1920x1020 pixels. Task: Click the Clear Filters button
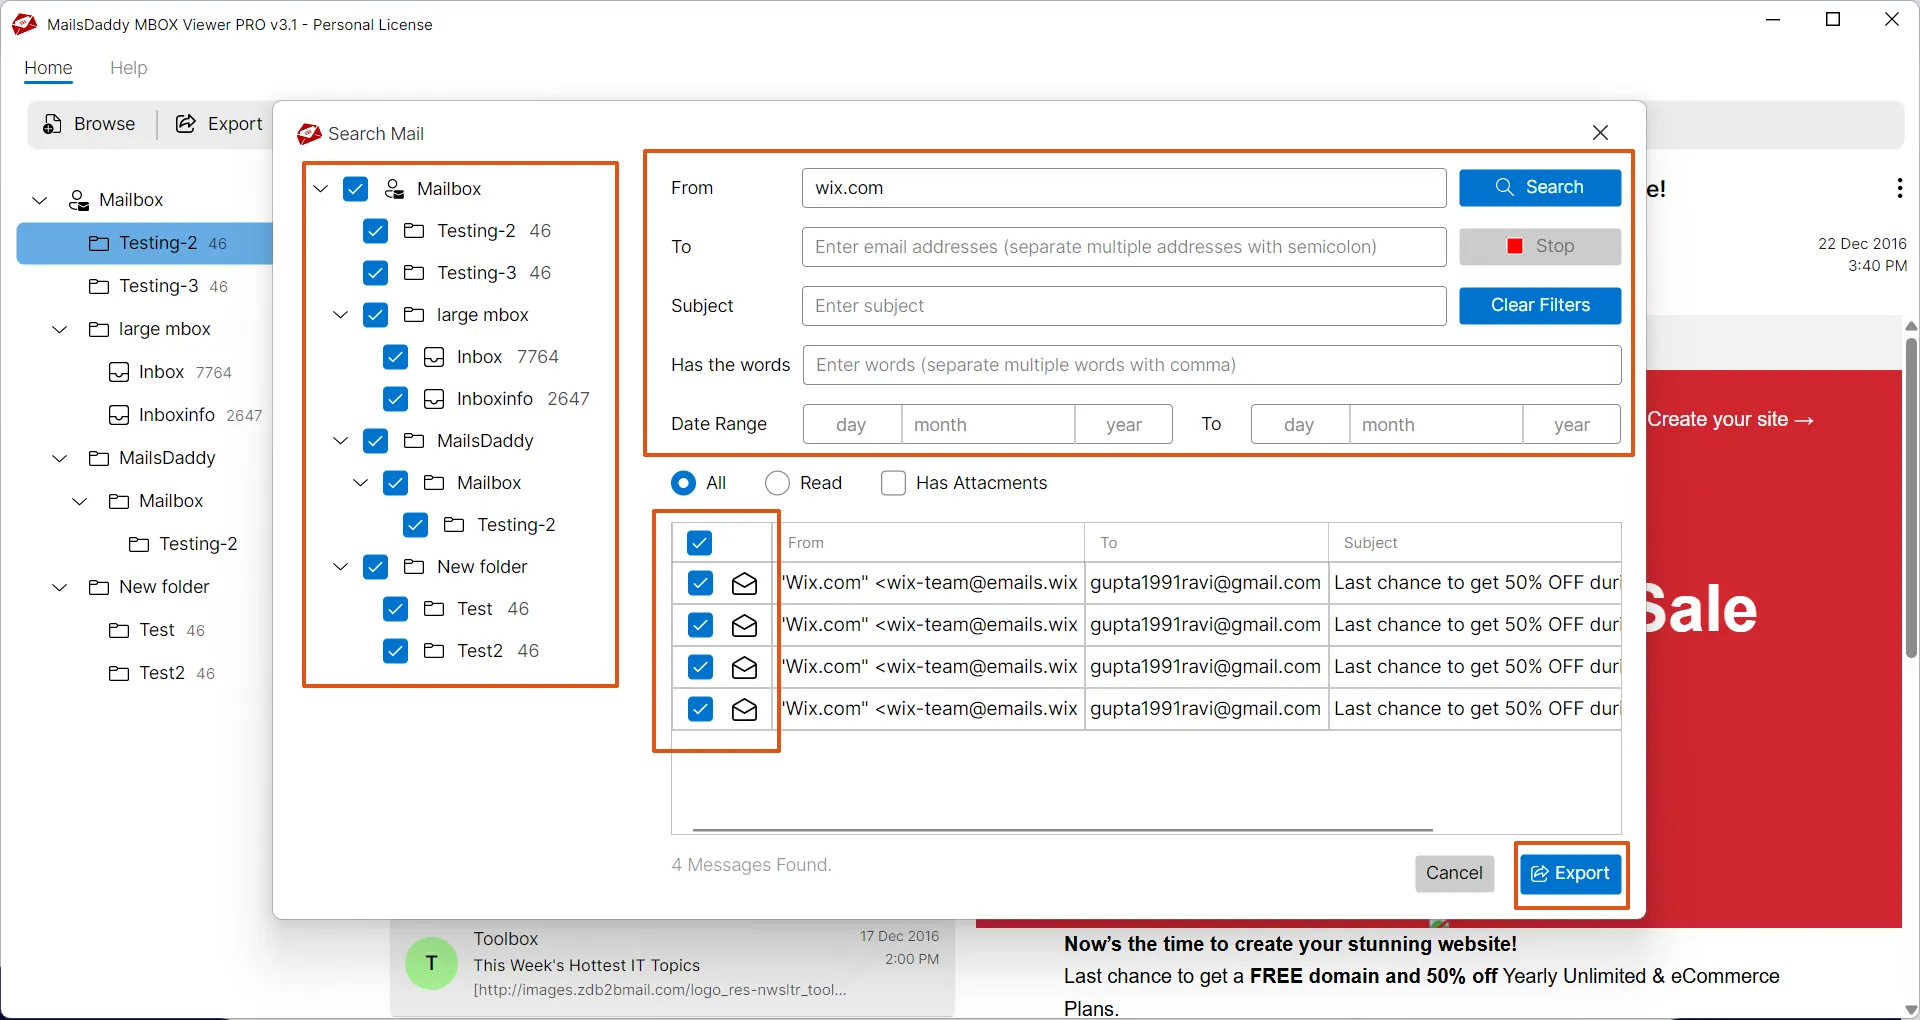tap(1539, 306)
